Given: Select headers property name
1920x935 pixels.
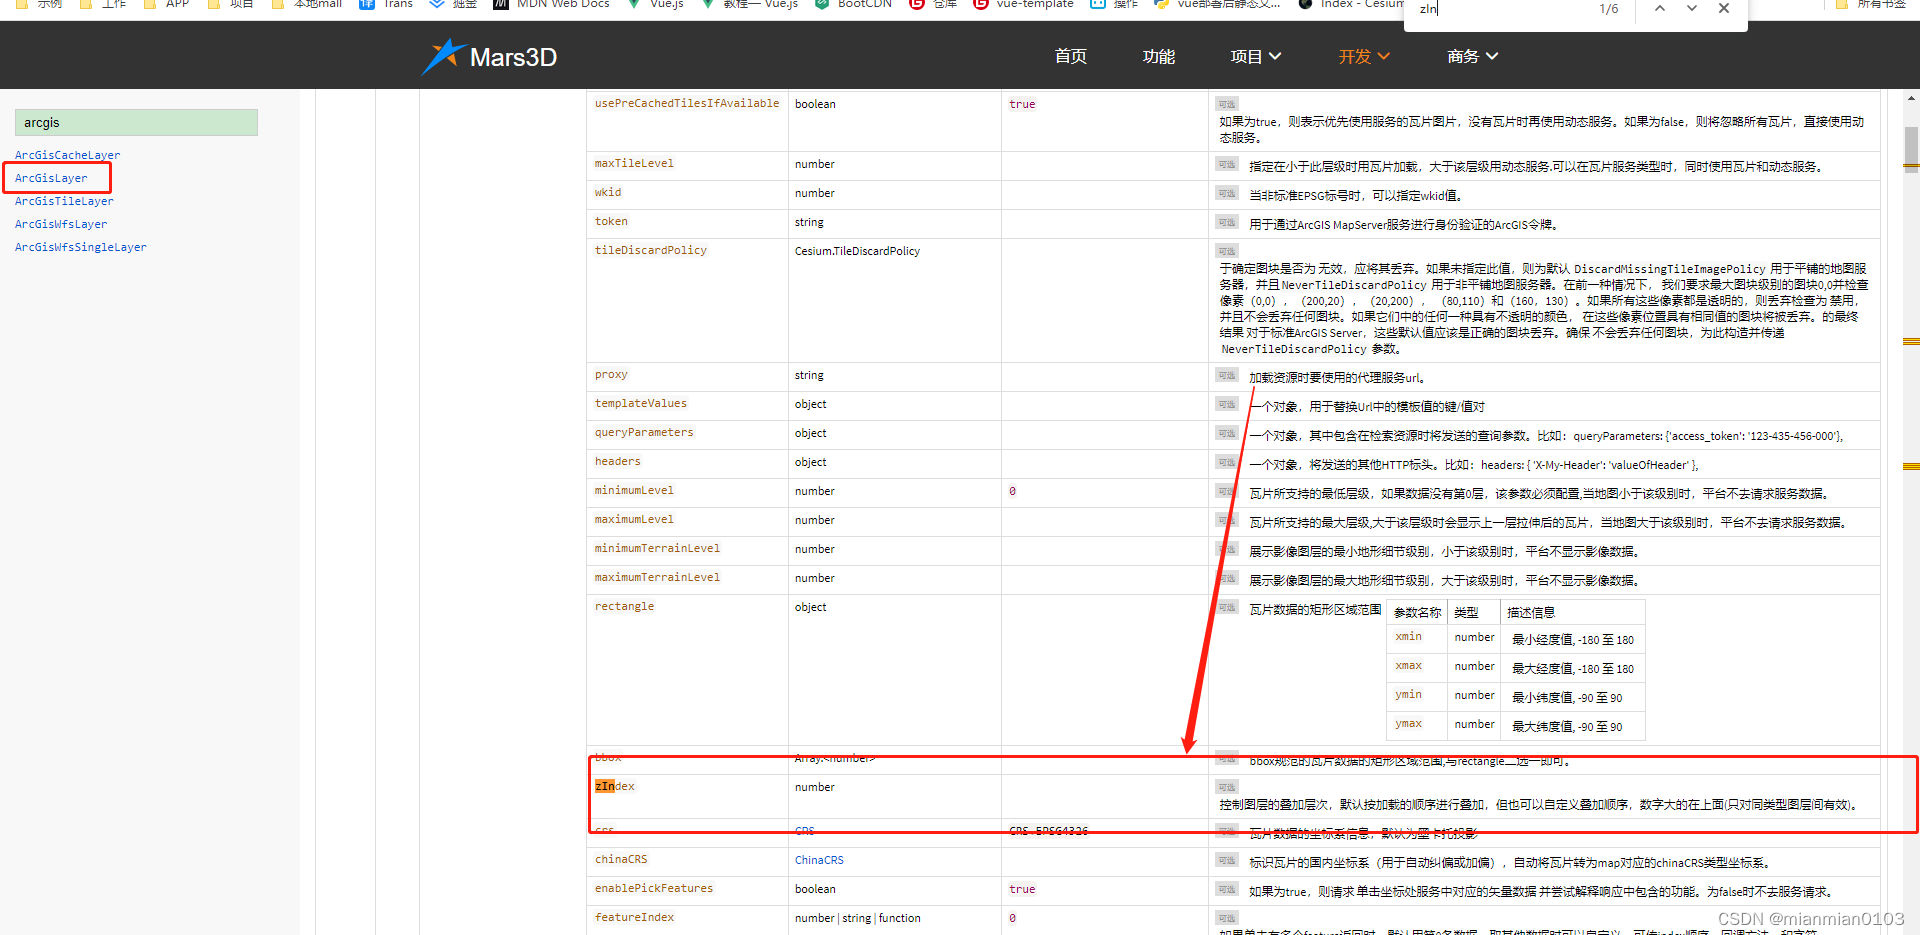Looking at the screenshot, I should coord(618,461).
